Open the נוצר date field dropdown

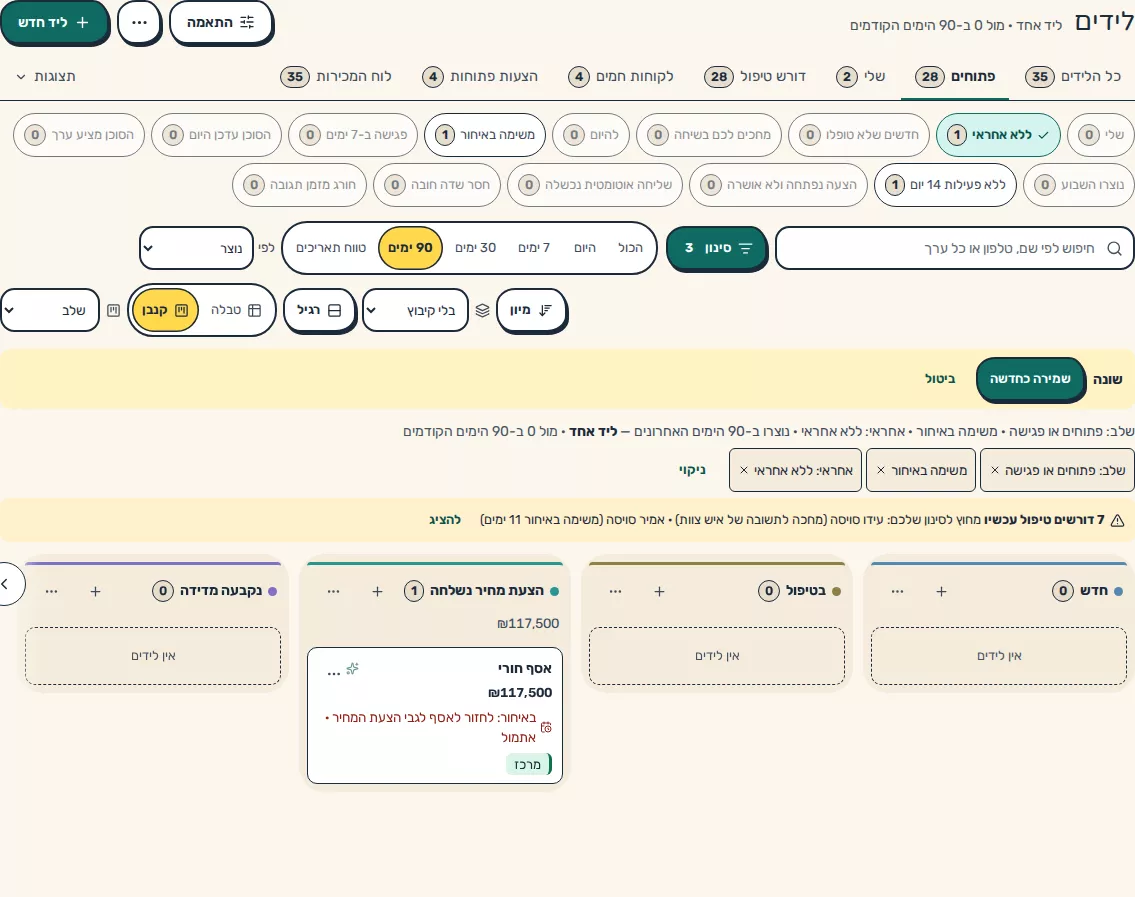pos(196,248)
